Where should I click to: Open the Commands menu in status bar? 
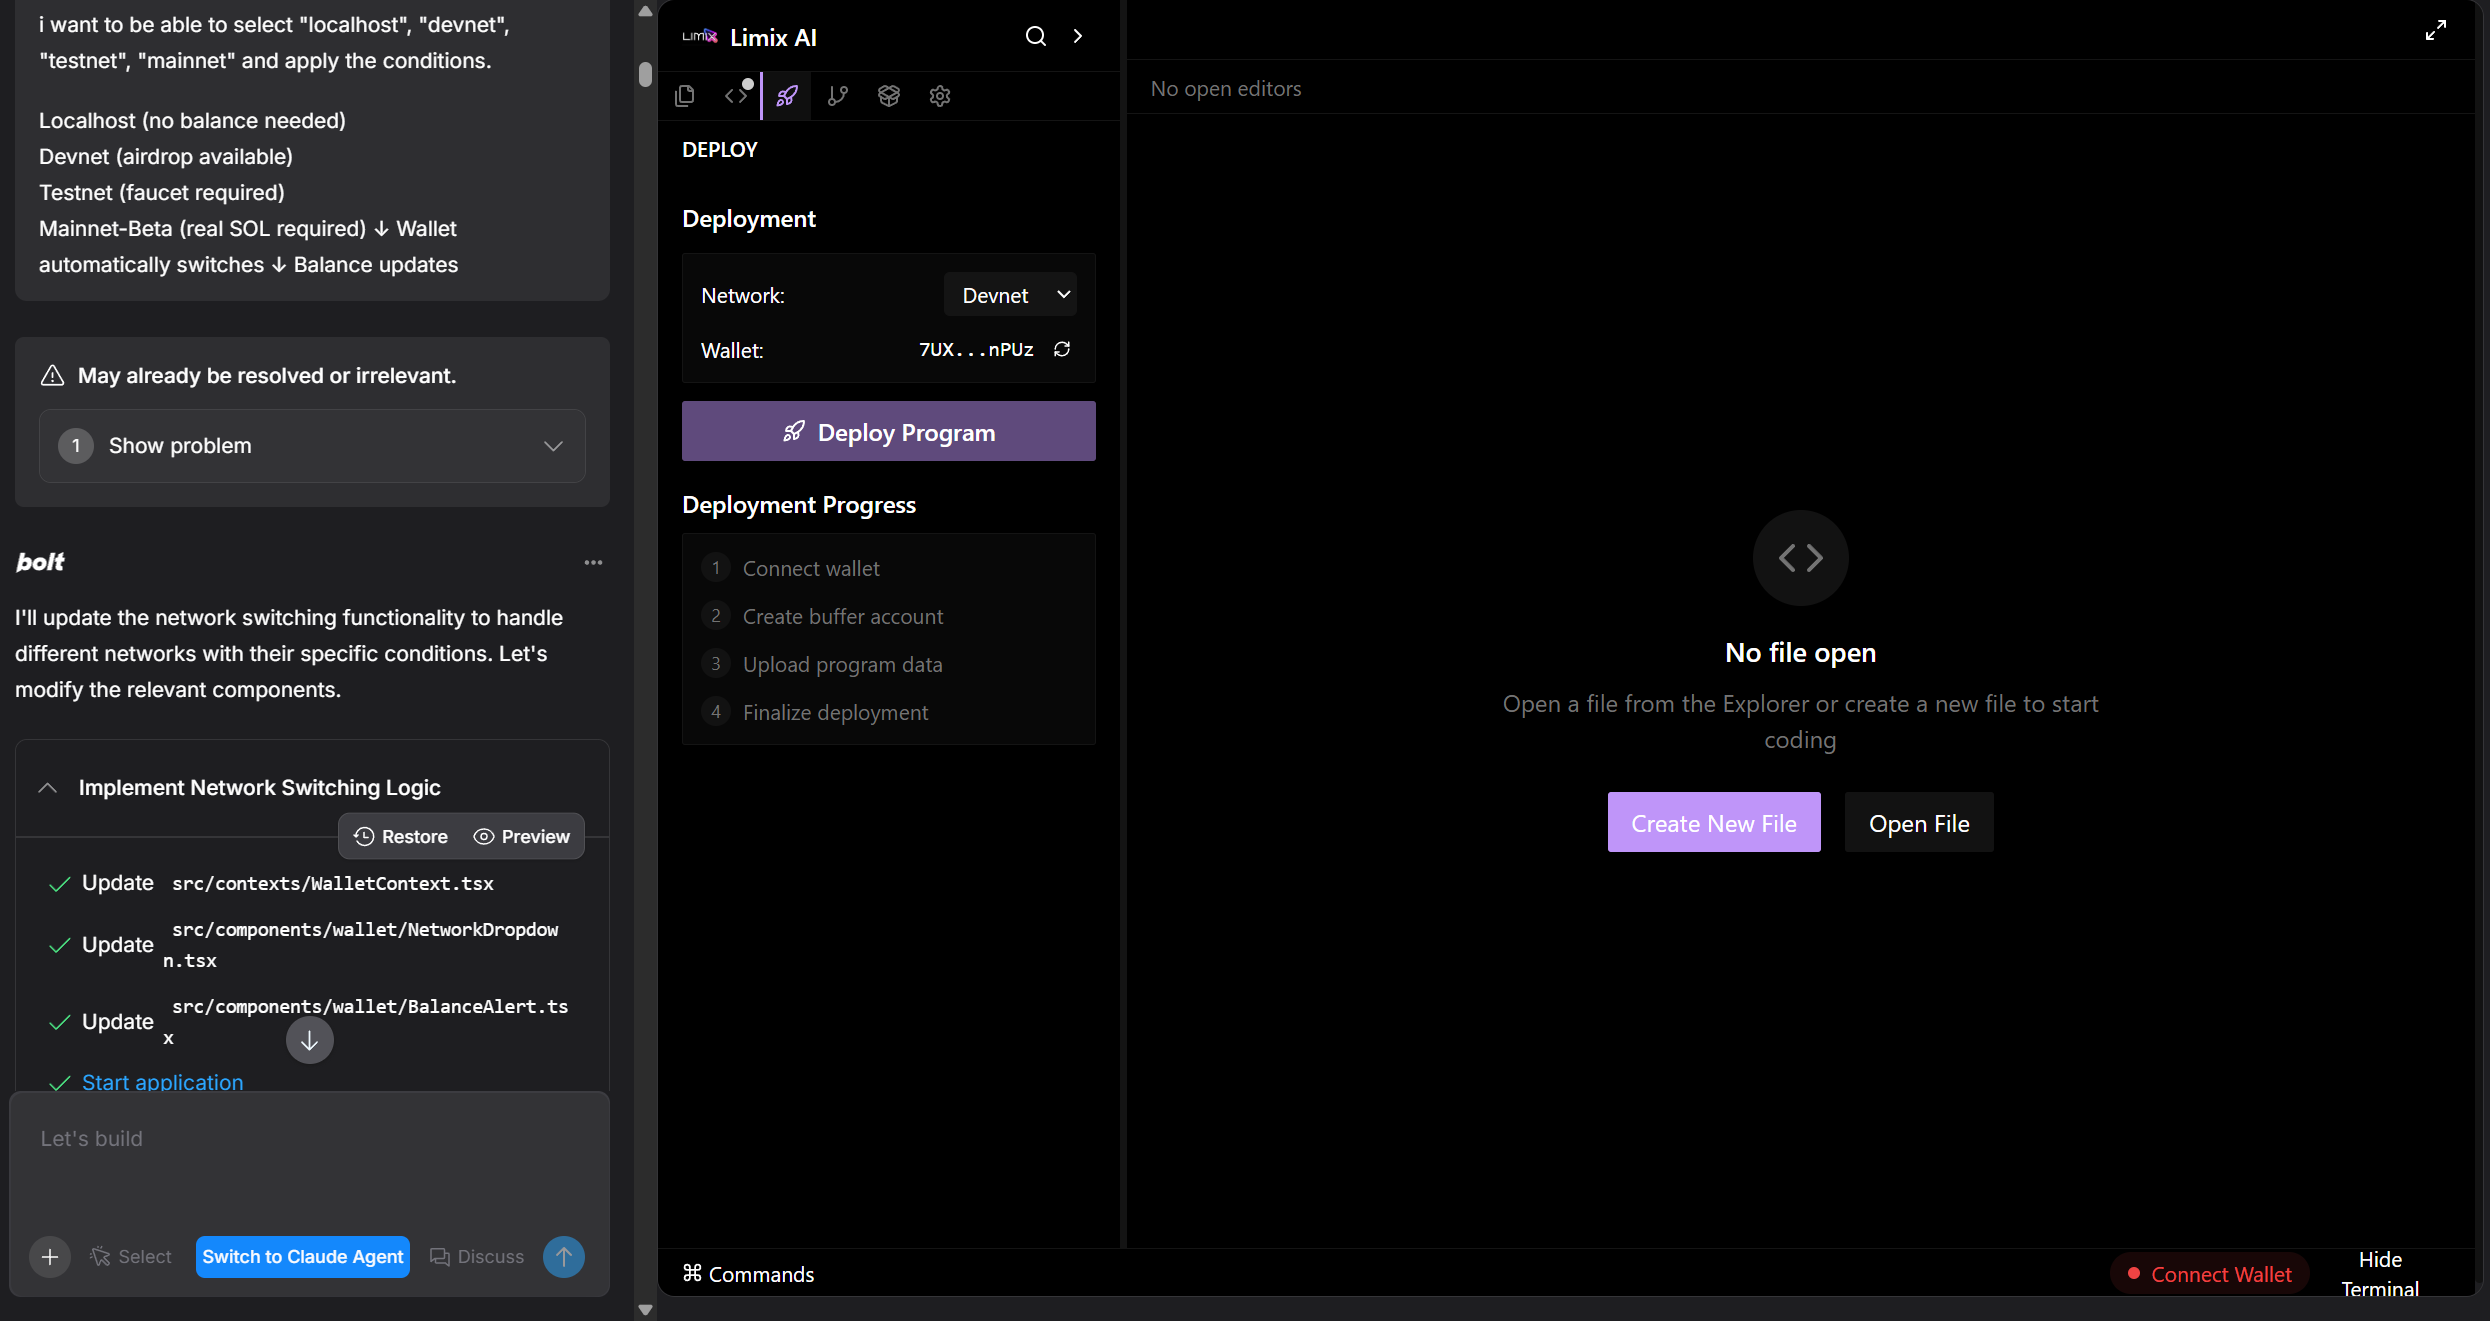(749, 1273)
